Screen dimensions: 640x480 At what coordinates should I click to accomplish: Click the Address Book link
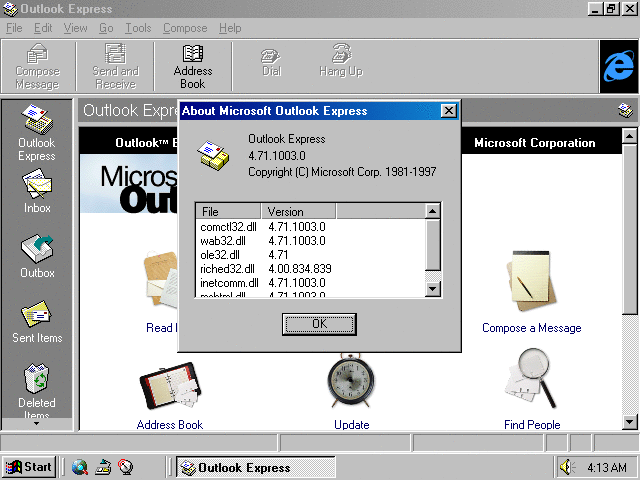coord(170,425)
